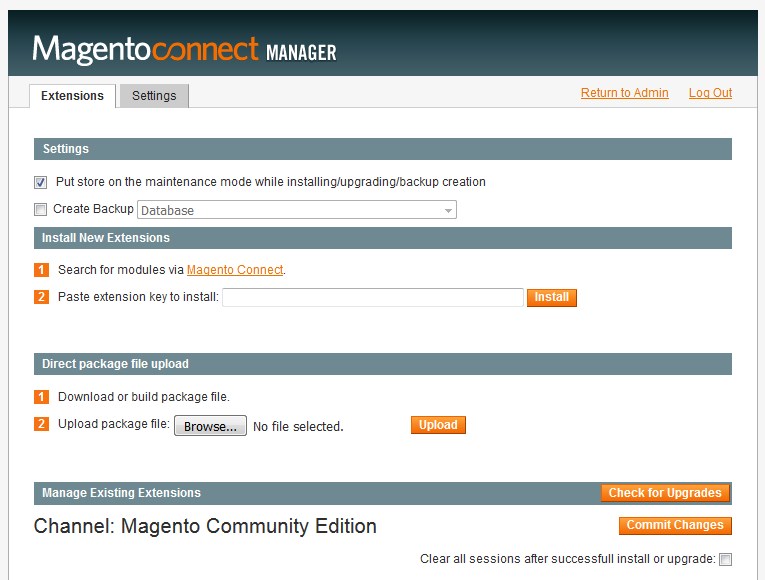Viewport: 765px width, 580px height.
Task: Click 'Channel: Magento Community Edition' heading
Action: pyautogui.click(x=205, y=526)
